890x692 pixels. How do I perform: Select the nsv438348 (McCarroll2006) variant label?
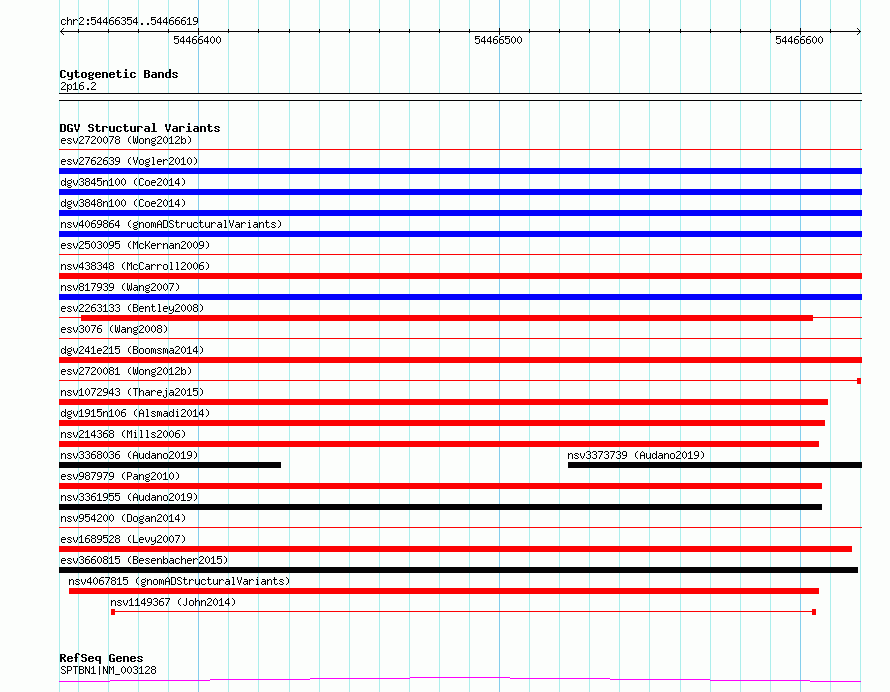tap(135, 266)
